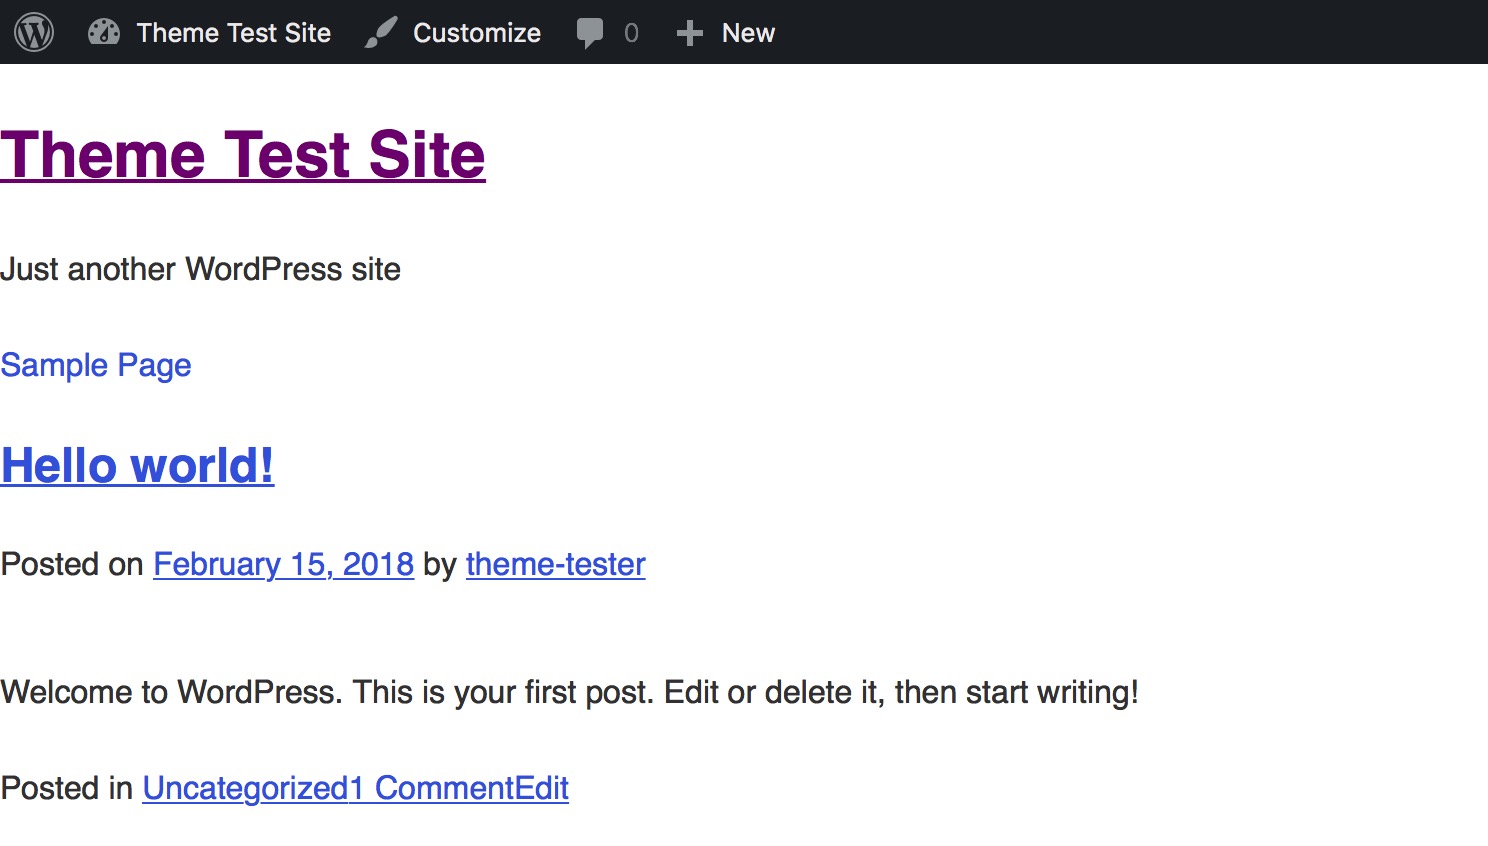Click the site palette icon beside Theme Test Site
1488x846 pixels.
[104, 32]
